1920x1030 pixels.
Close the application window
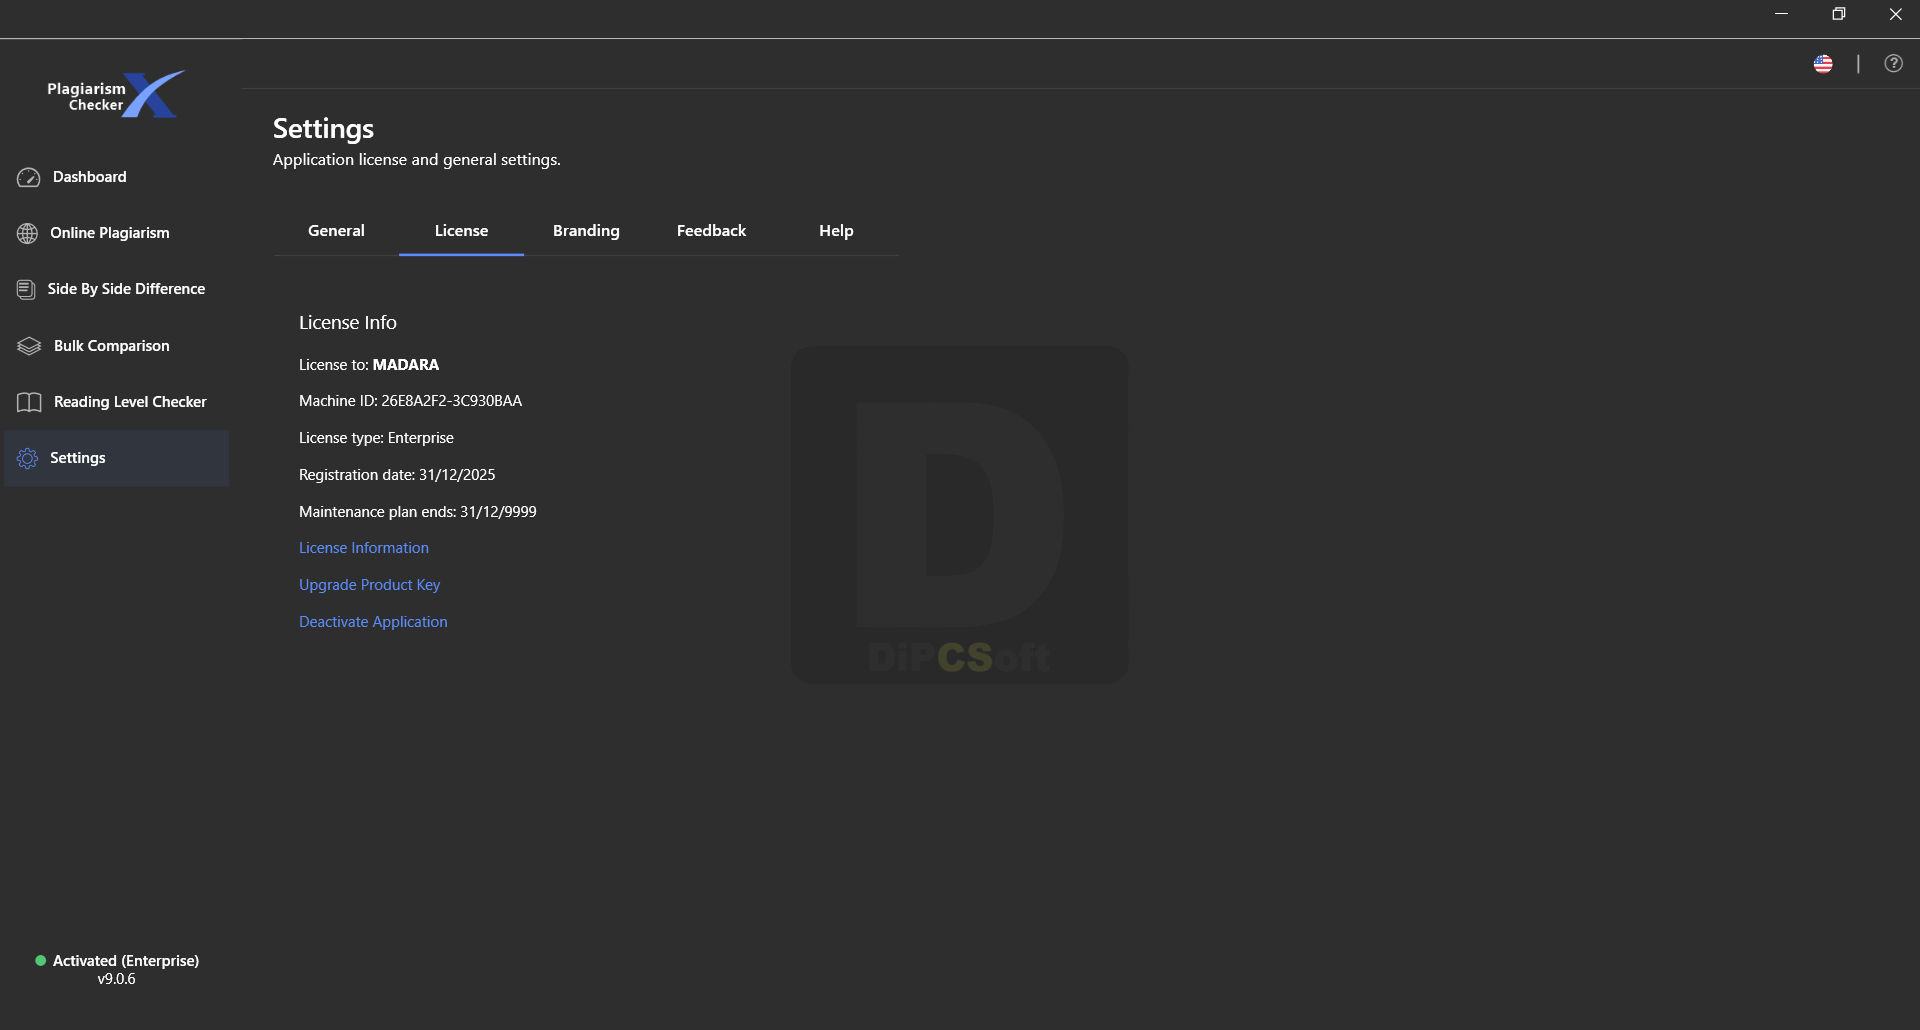[x=1895, y=14]
